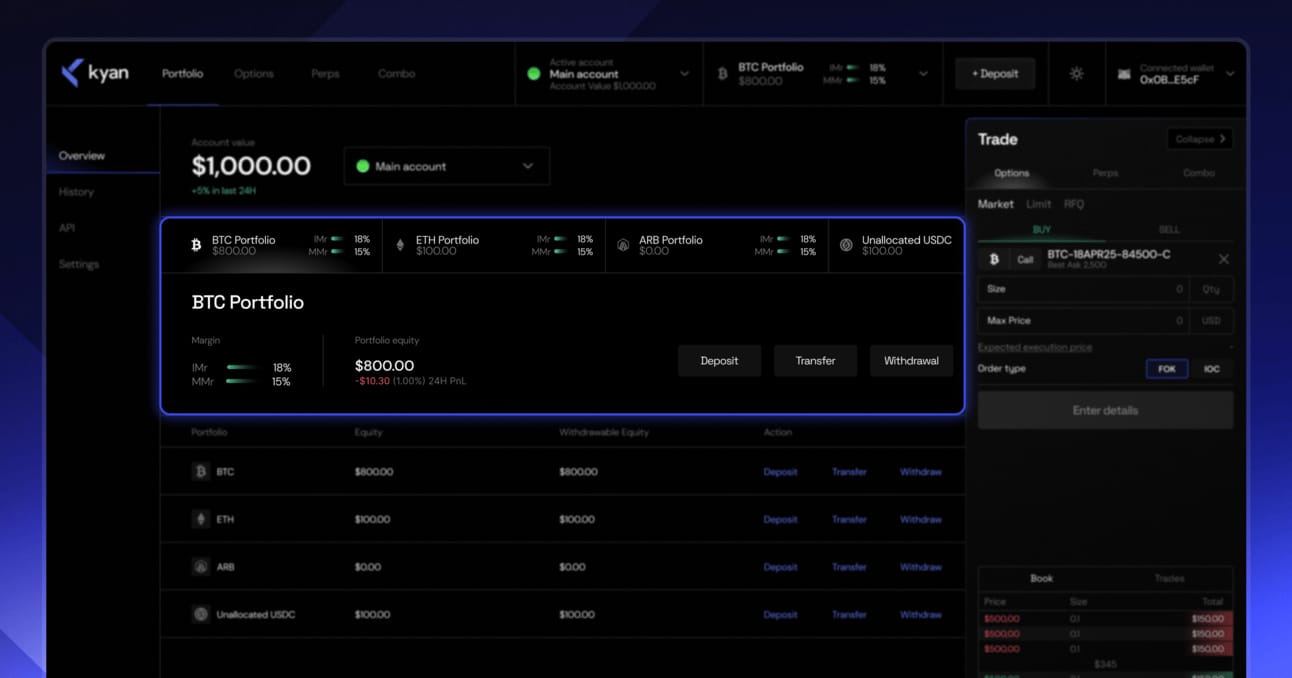Click Withdraw link in the ARB row
The width and height of the screenshot is (1292, 678).
921,567
